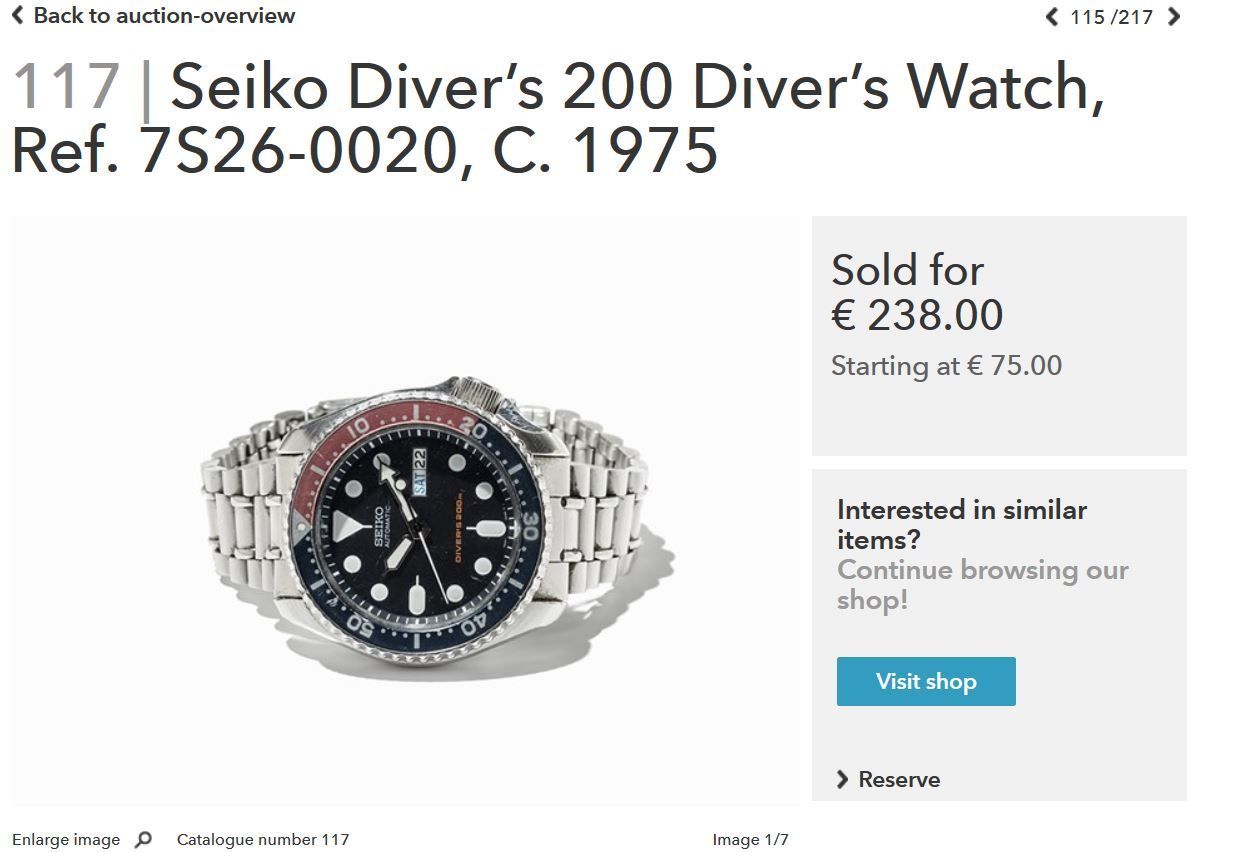
Task: Click the 115 /217 lot counter
Action: pos(1111,17)
